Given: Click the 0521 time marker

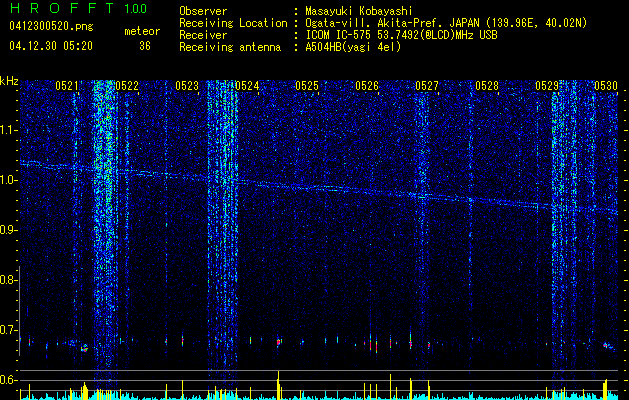Looking at the screenshot, I should pos(67,85).
